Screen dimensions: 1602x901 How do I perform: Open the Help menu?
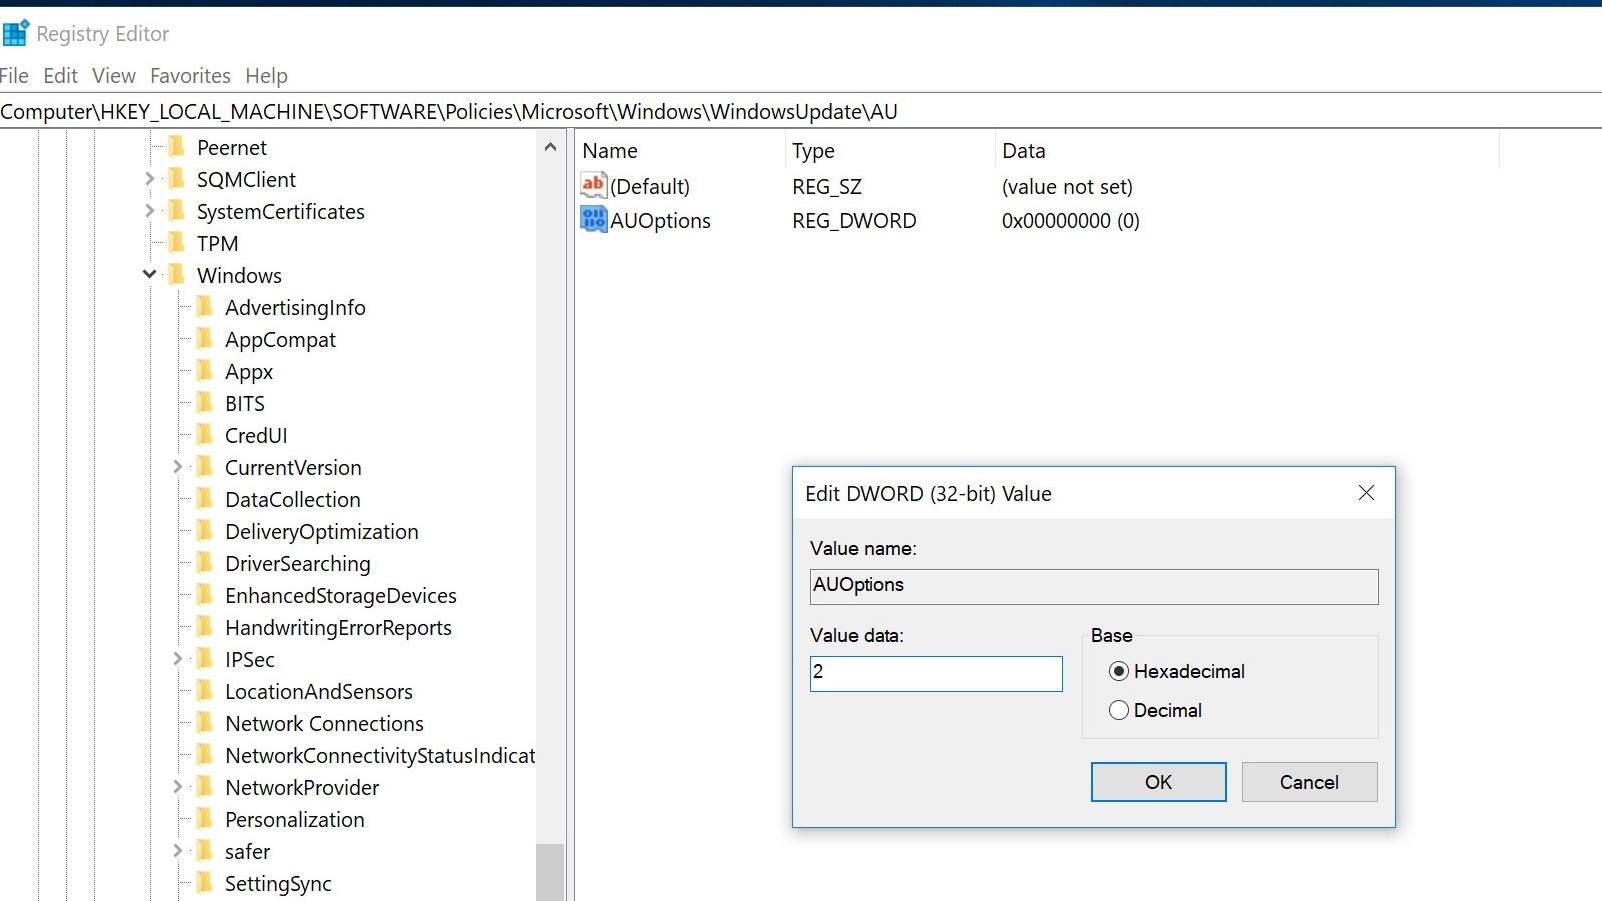pos(266,76)
